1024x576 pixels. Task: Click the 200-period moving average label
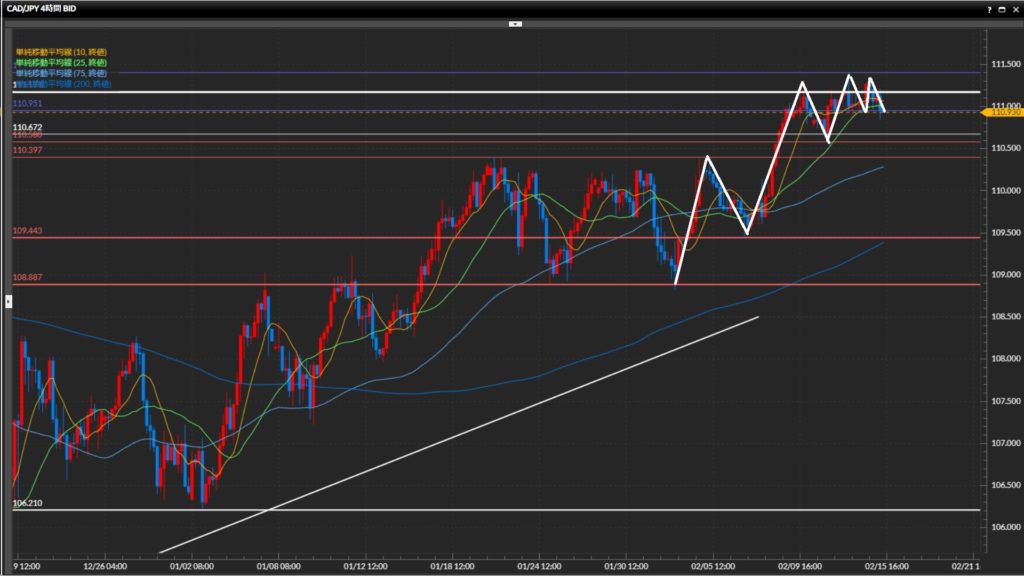point(61,84)
